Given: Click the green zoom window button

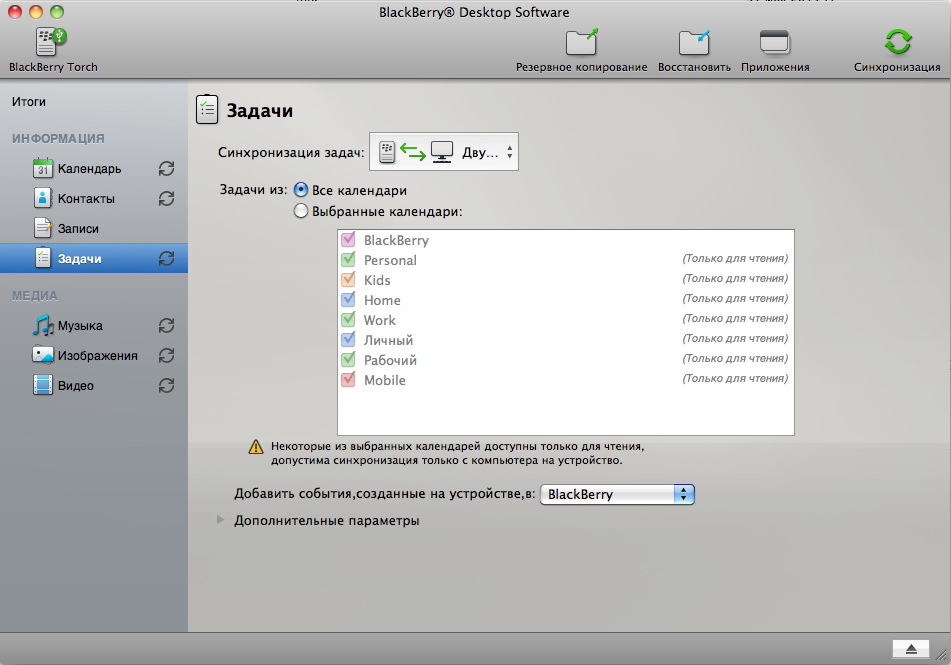Looking at the screenshot, I should [x=56, y=12].
